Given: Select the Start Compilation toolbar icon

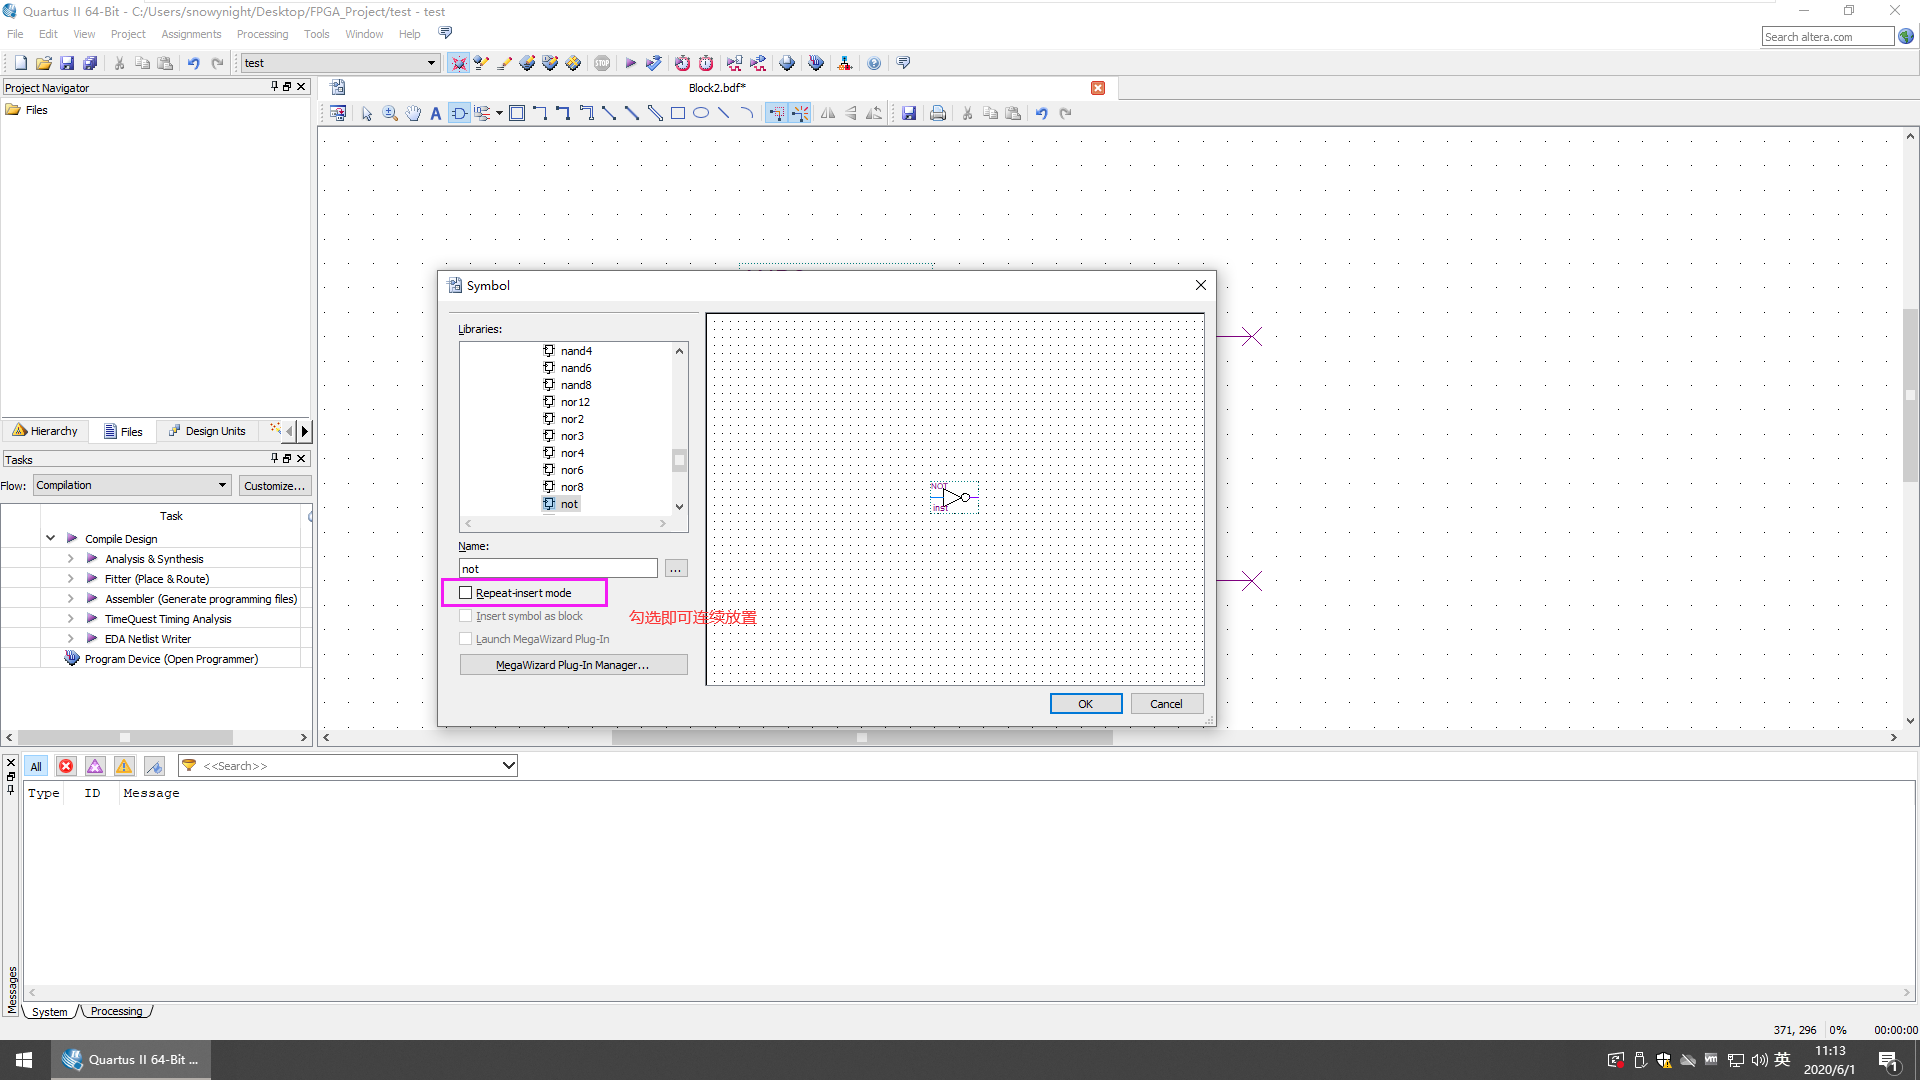Looking at the screenshot, I should click(x=630, y=62).
